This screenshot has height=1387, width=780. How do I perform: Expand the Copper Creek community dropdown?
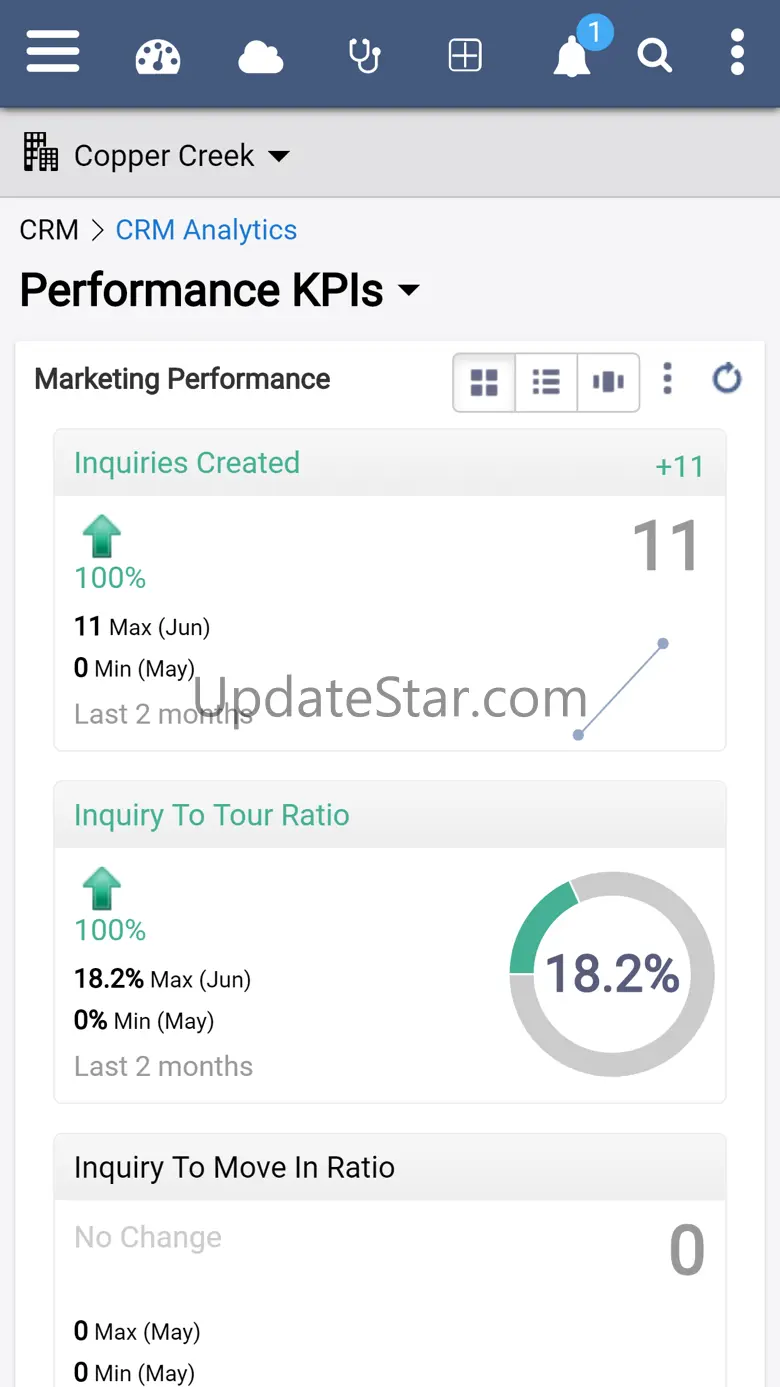pyautogui.click(x=156, y=156)
